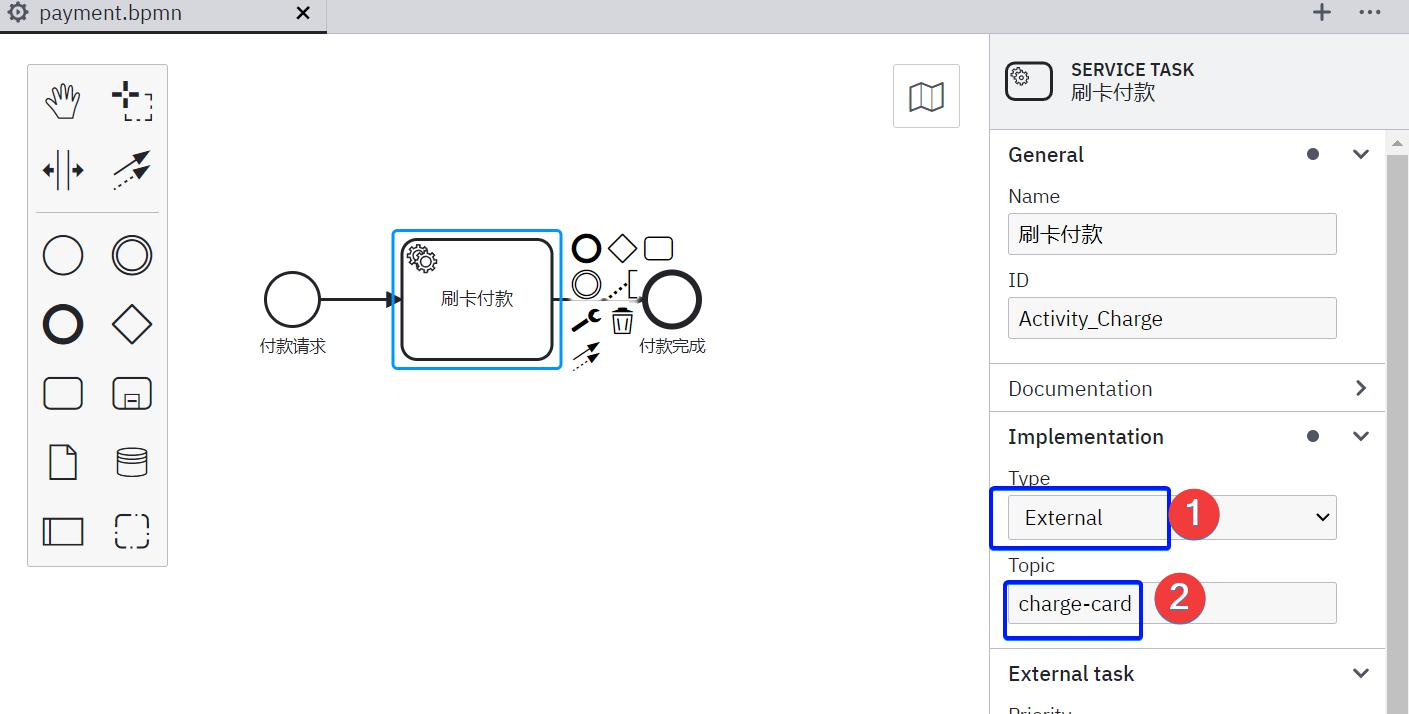
Task: Connect using sequence flow arrow in context pad
Action: pyautogui.click(x=586, y=356)
